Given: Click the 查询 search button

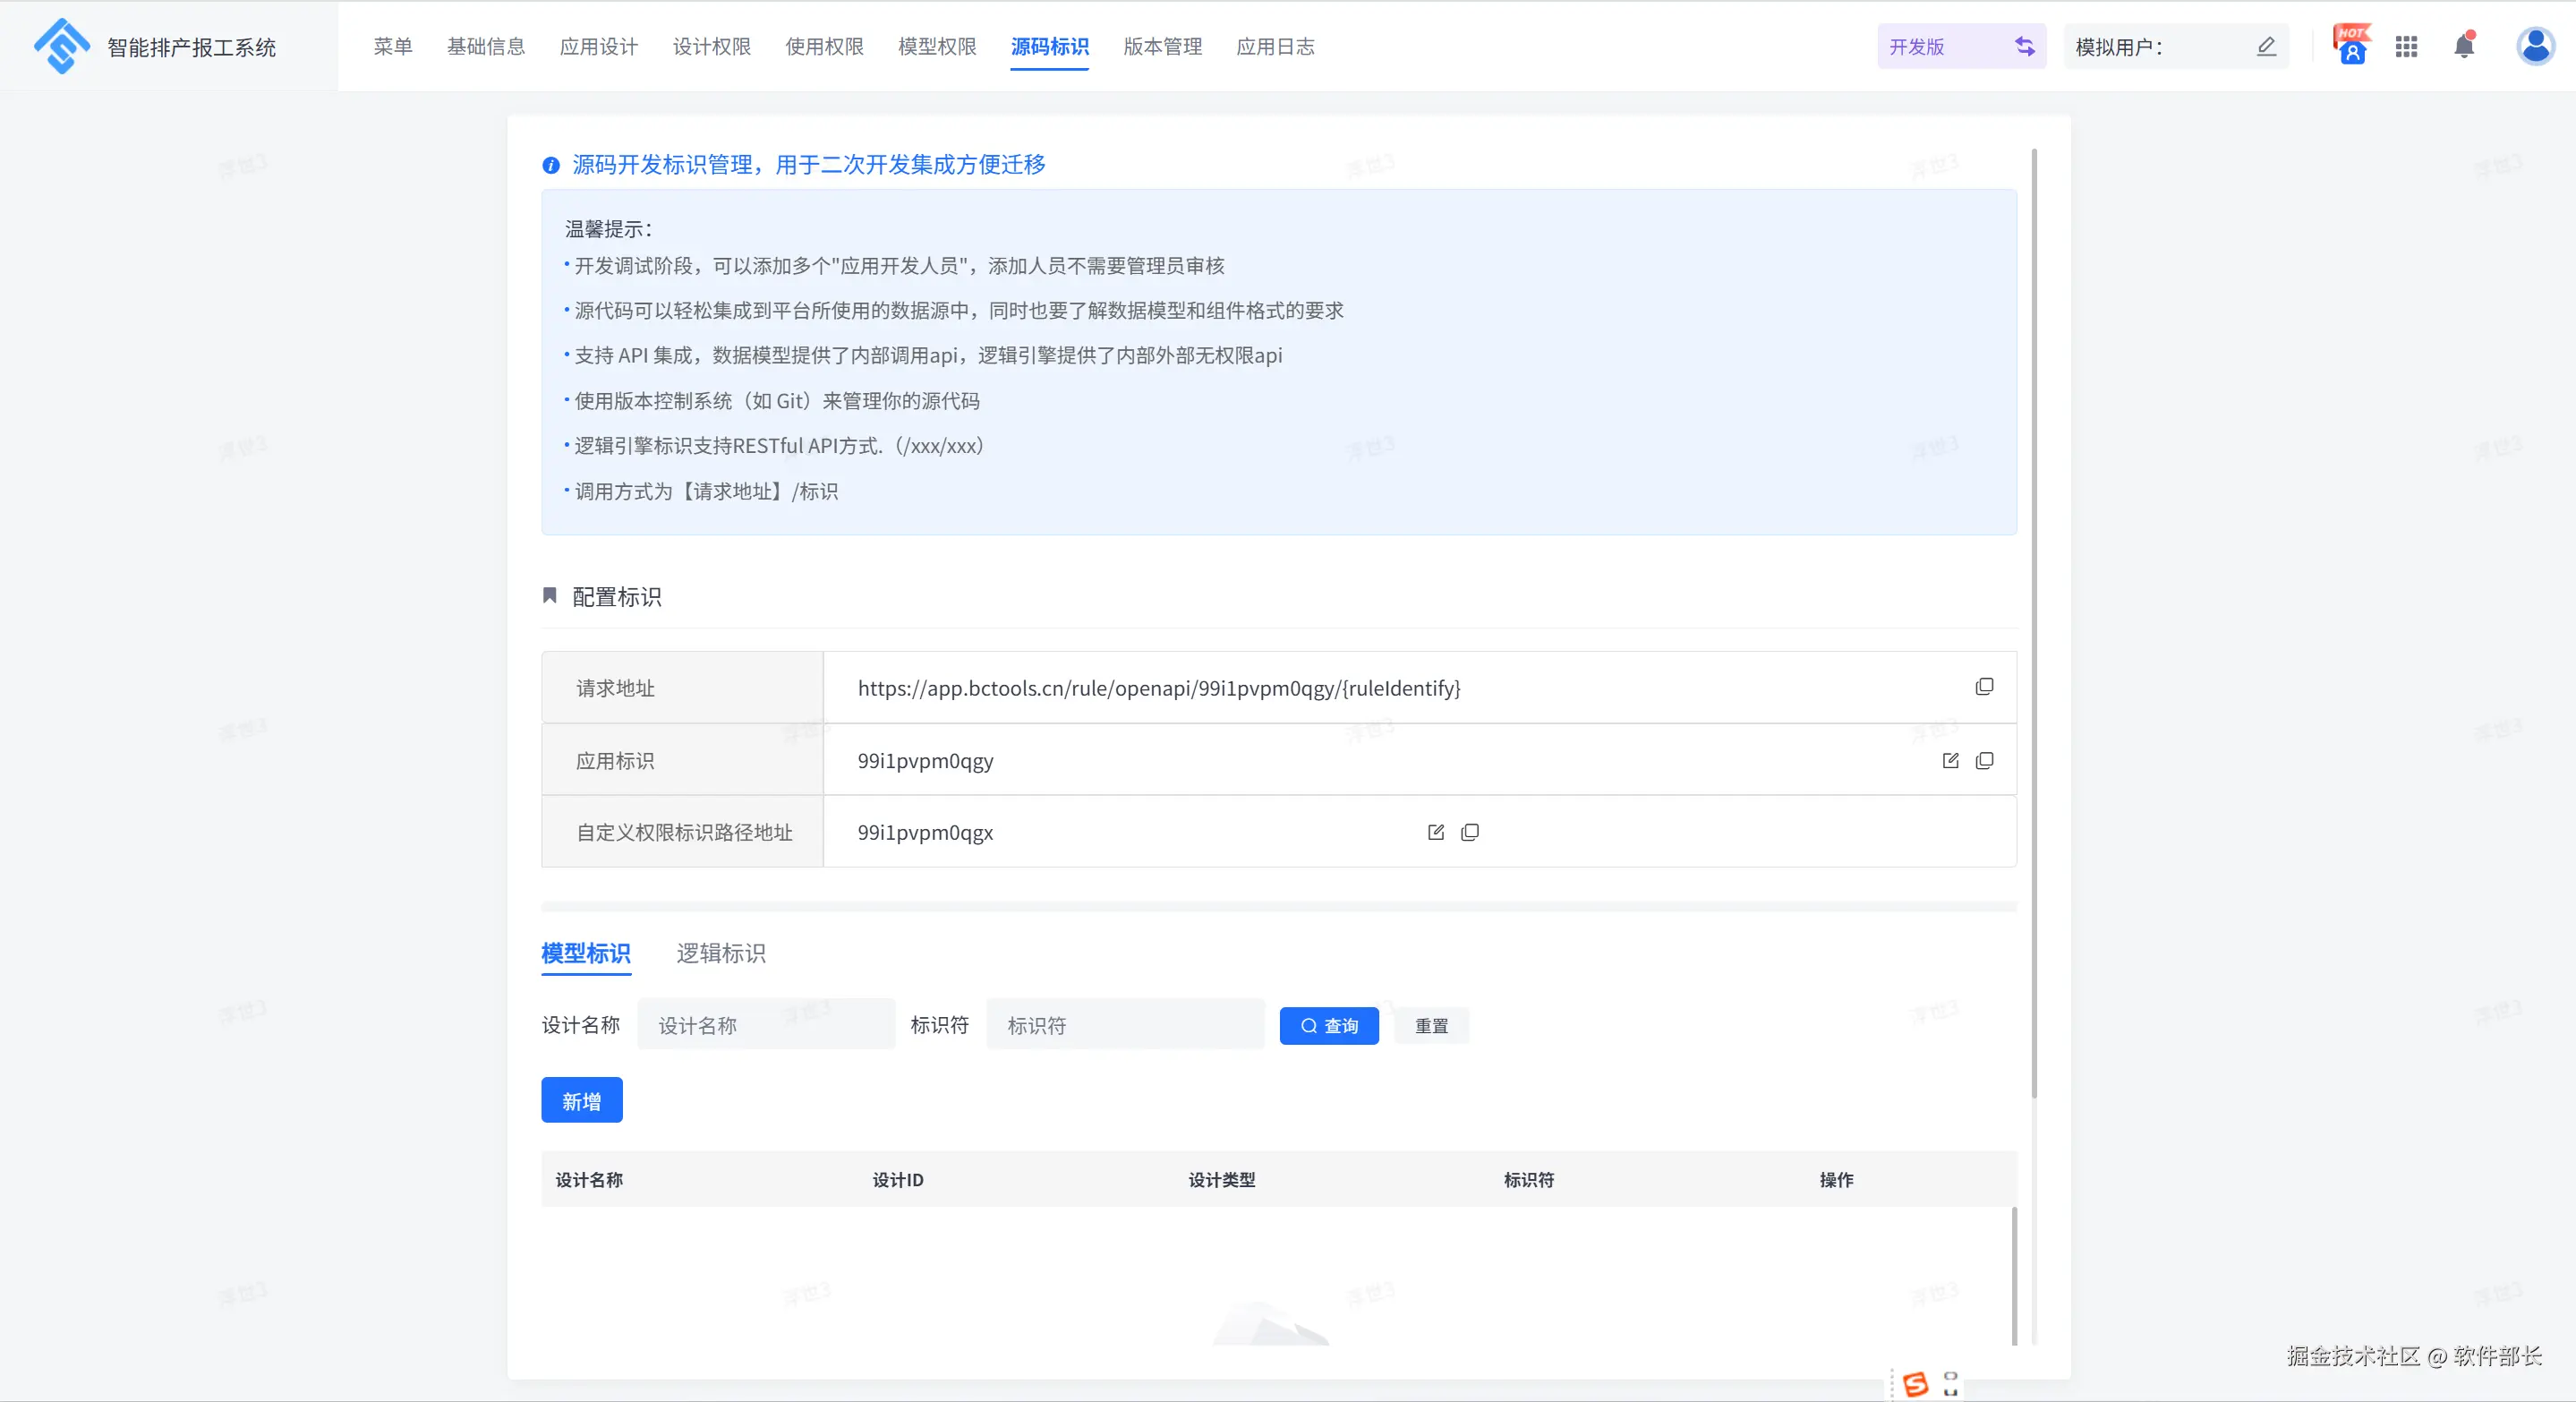Looking at the screenshot, I should point(1328,1026).
